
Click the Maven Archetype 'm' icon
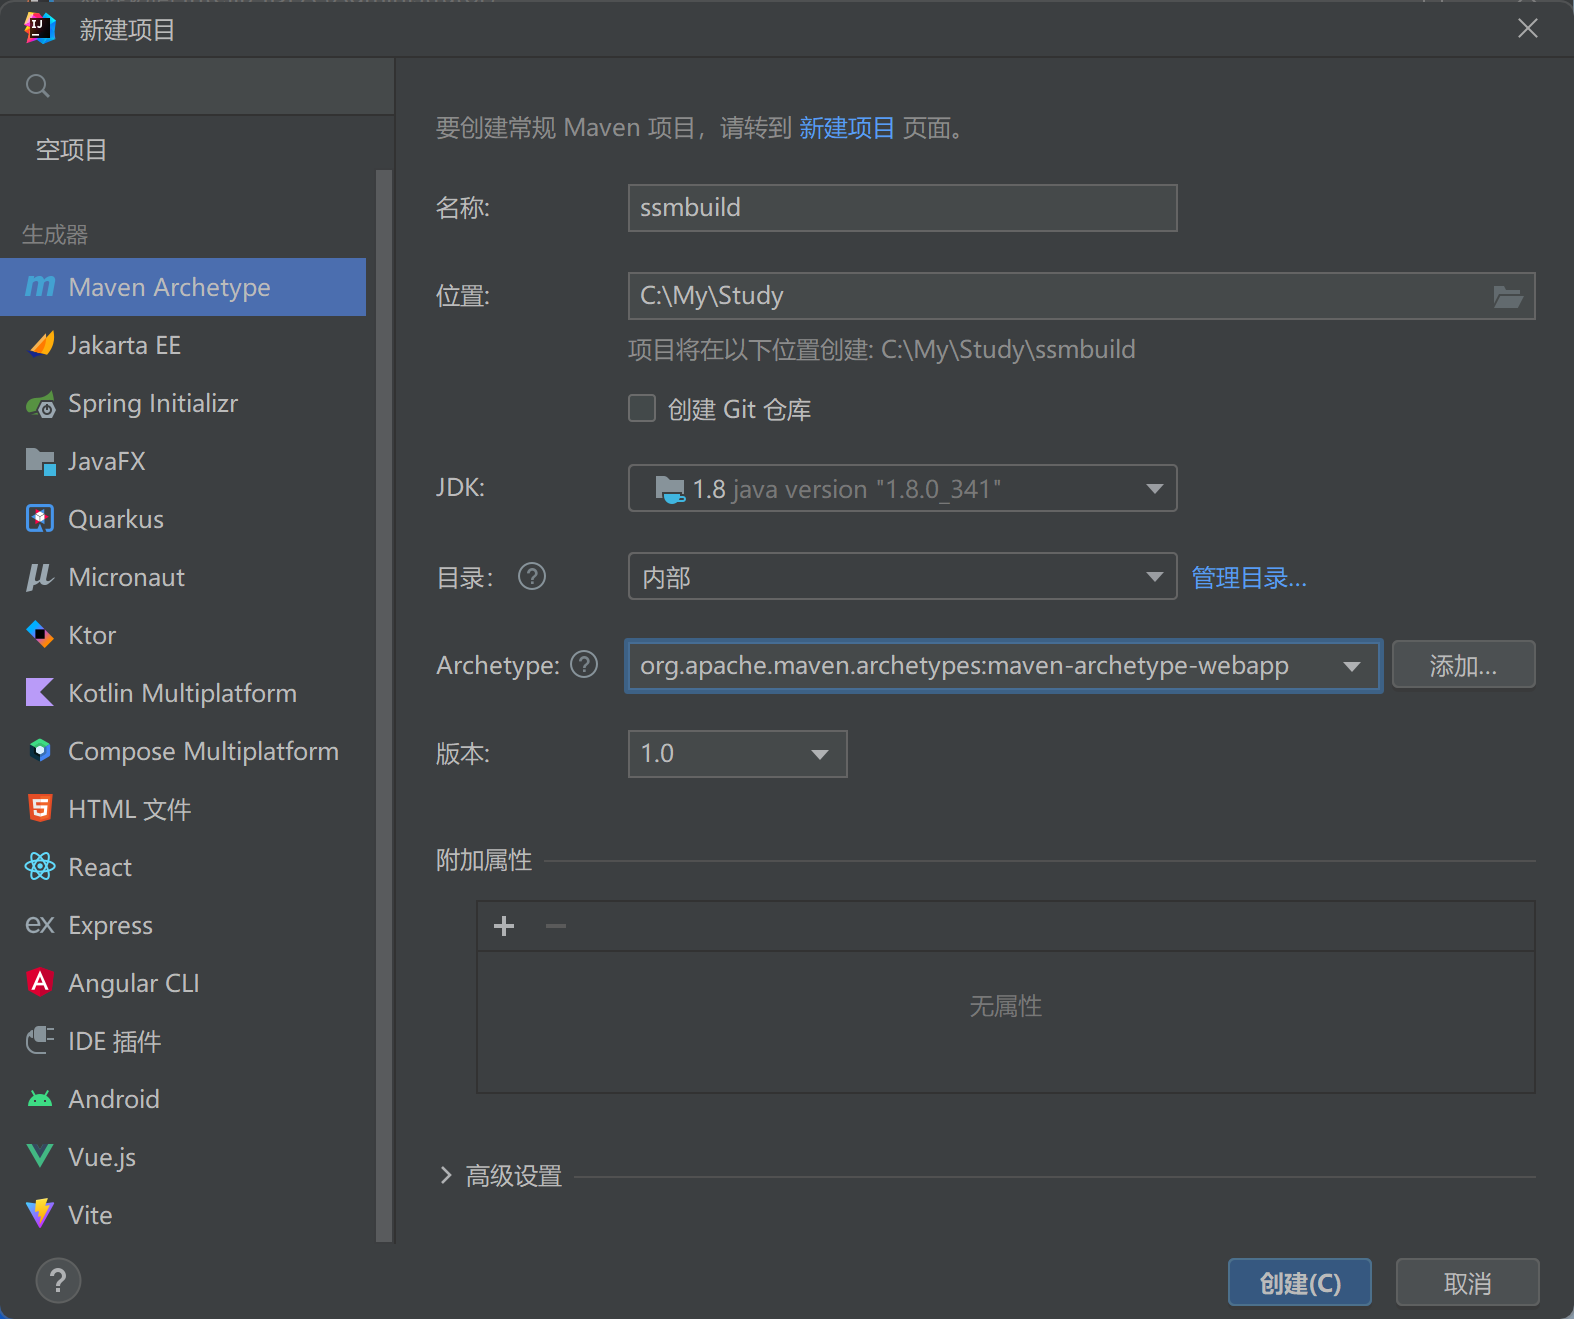point(40,287)
